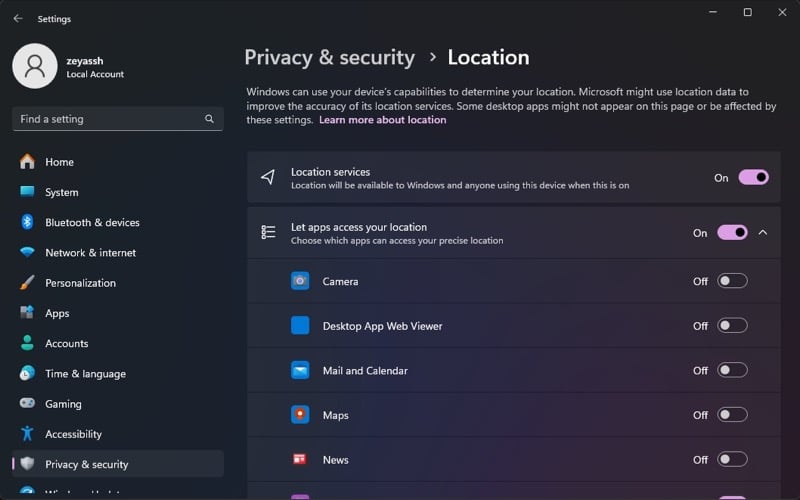Click the Time & language globe icon
The width and height of the screenshot is (800, 500).
click(x=27, y=373)
